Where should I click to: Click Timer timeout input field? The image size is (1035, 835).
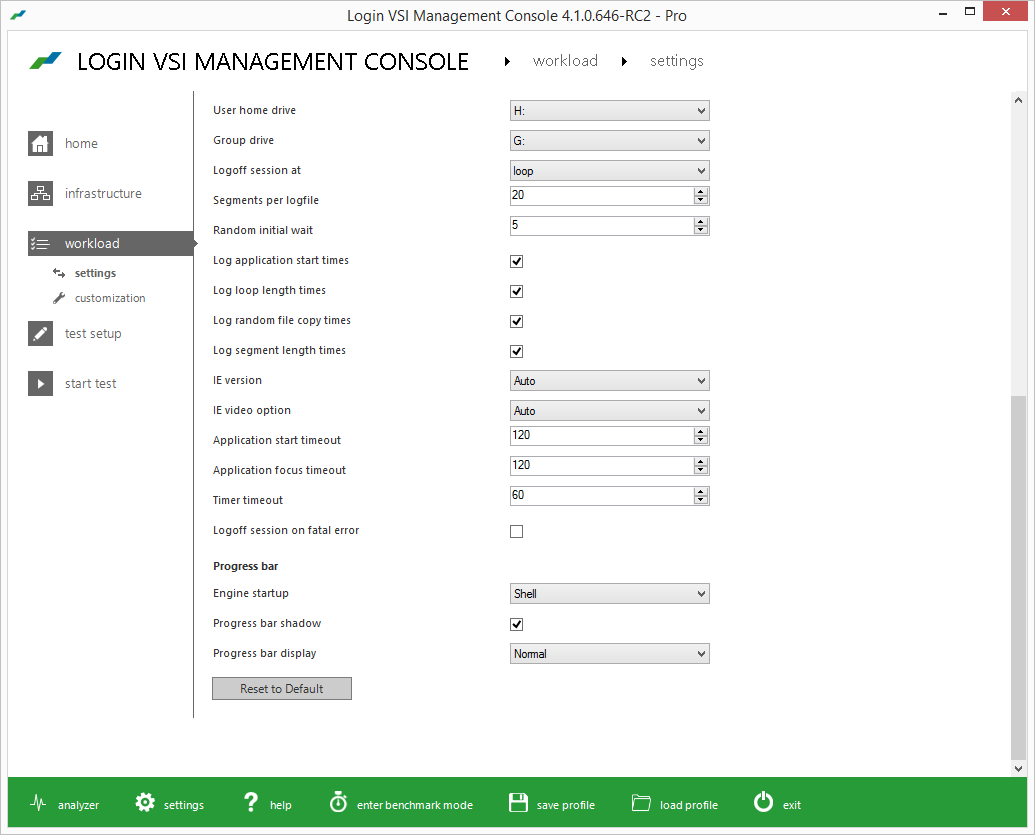click(x=601, y=496)
